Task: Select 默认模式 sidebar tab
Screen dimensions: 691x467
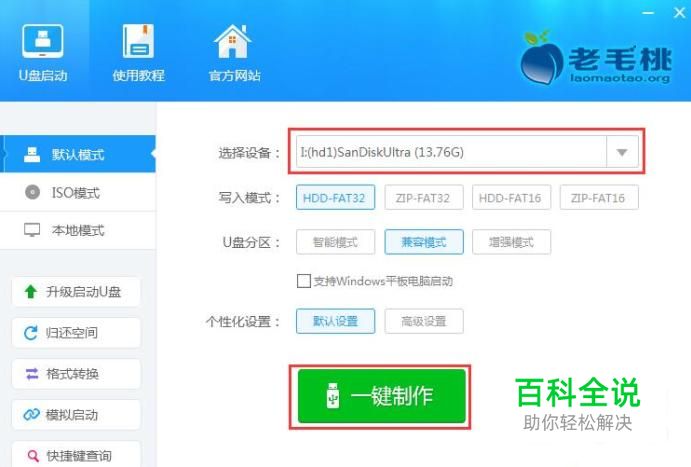Action: [x=78, y=154]
